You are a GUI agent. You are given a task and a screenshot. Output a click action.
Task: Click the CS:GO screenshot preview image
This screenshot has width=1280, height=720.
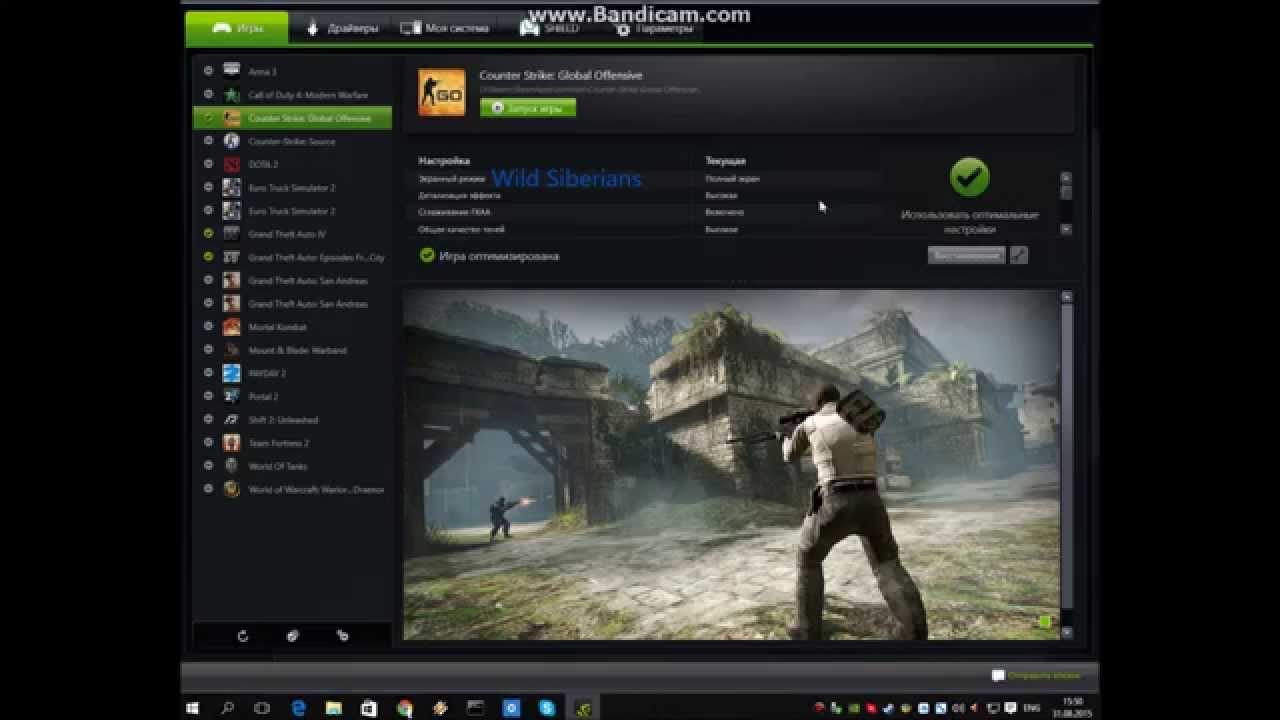(731, 465)
